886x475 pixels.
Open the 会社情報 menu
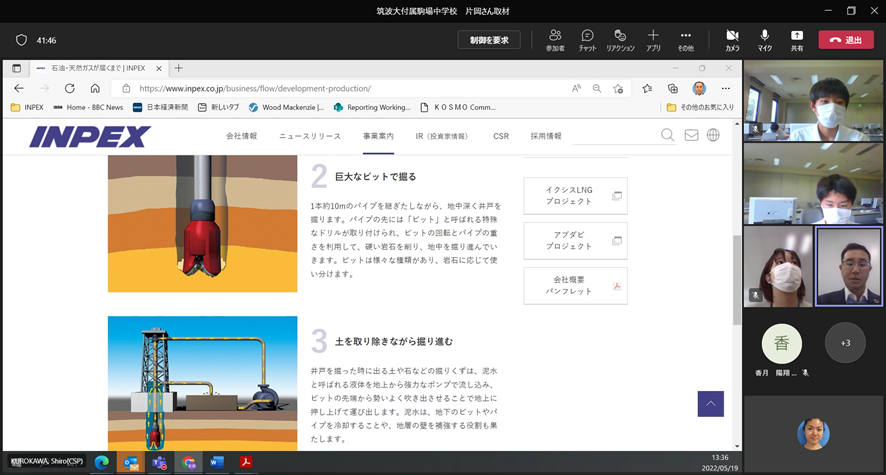click(241, 136)
